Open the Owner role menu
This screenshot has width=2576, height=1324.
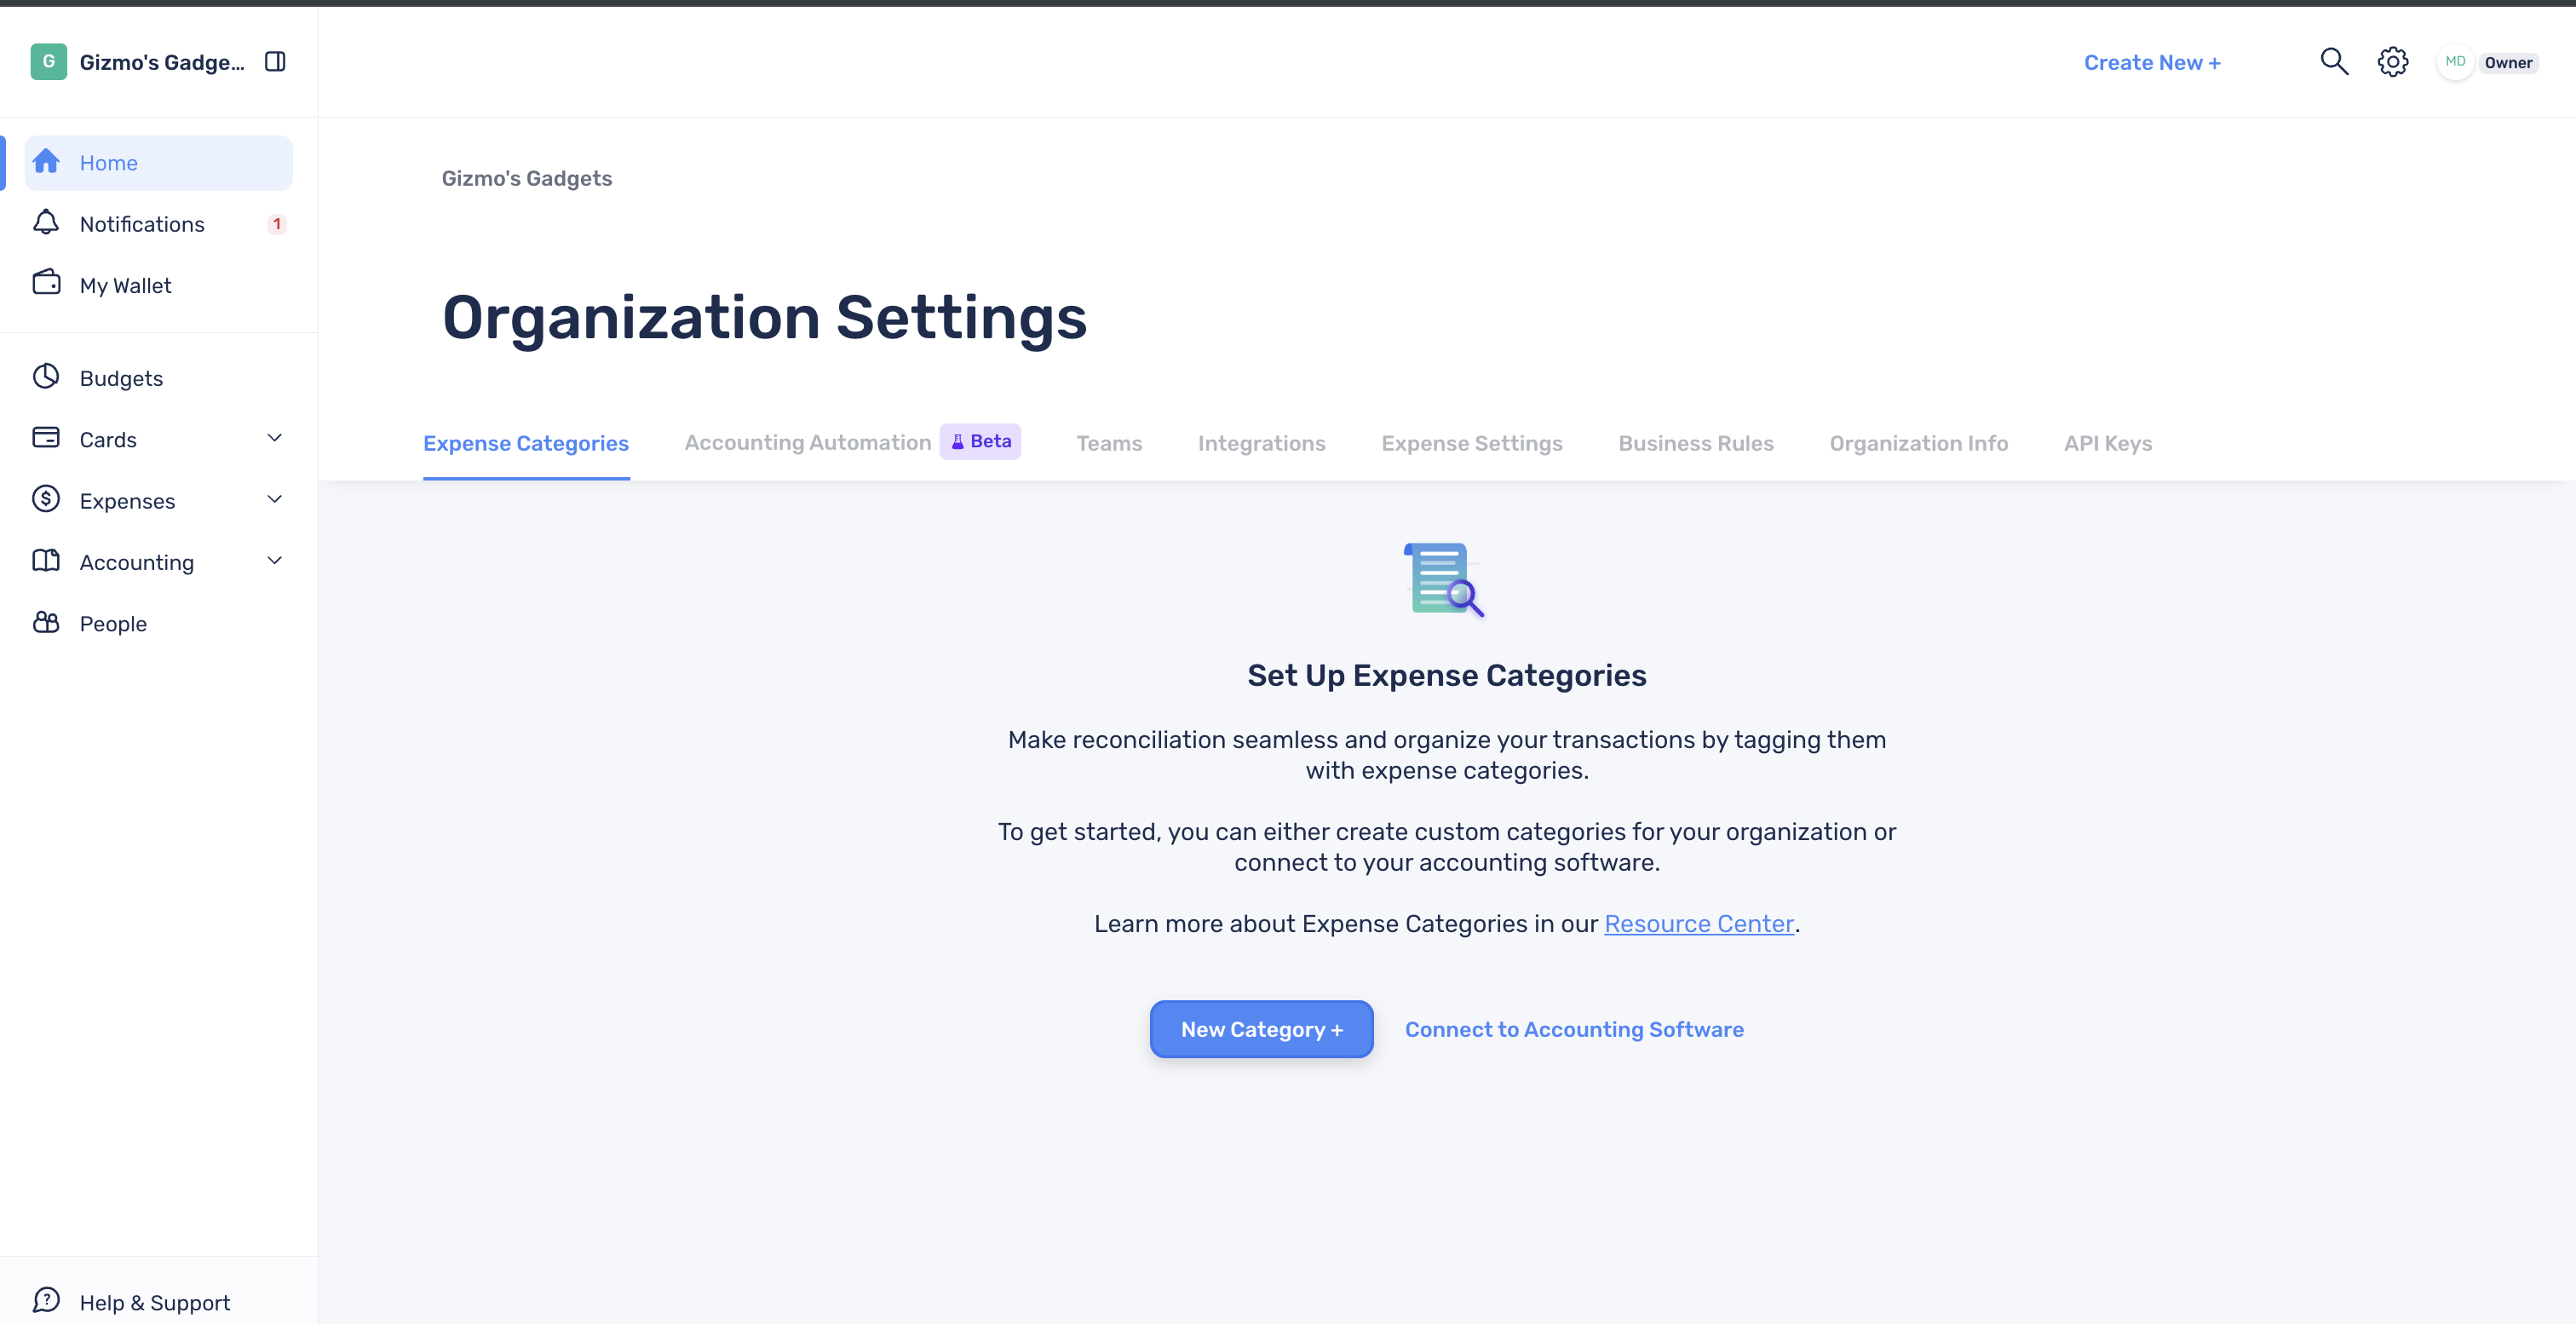click(x=2508, y=63)
